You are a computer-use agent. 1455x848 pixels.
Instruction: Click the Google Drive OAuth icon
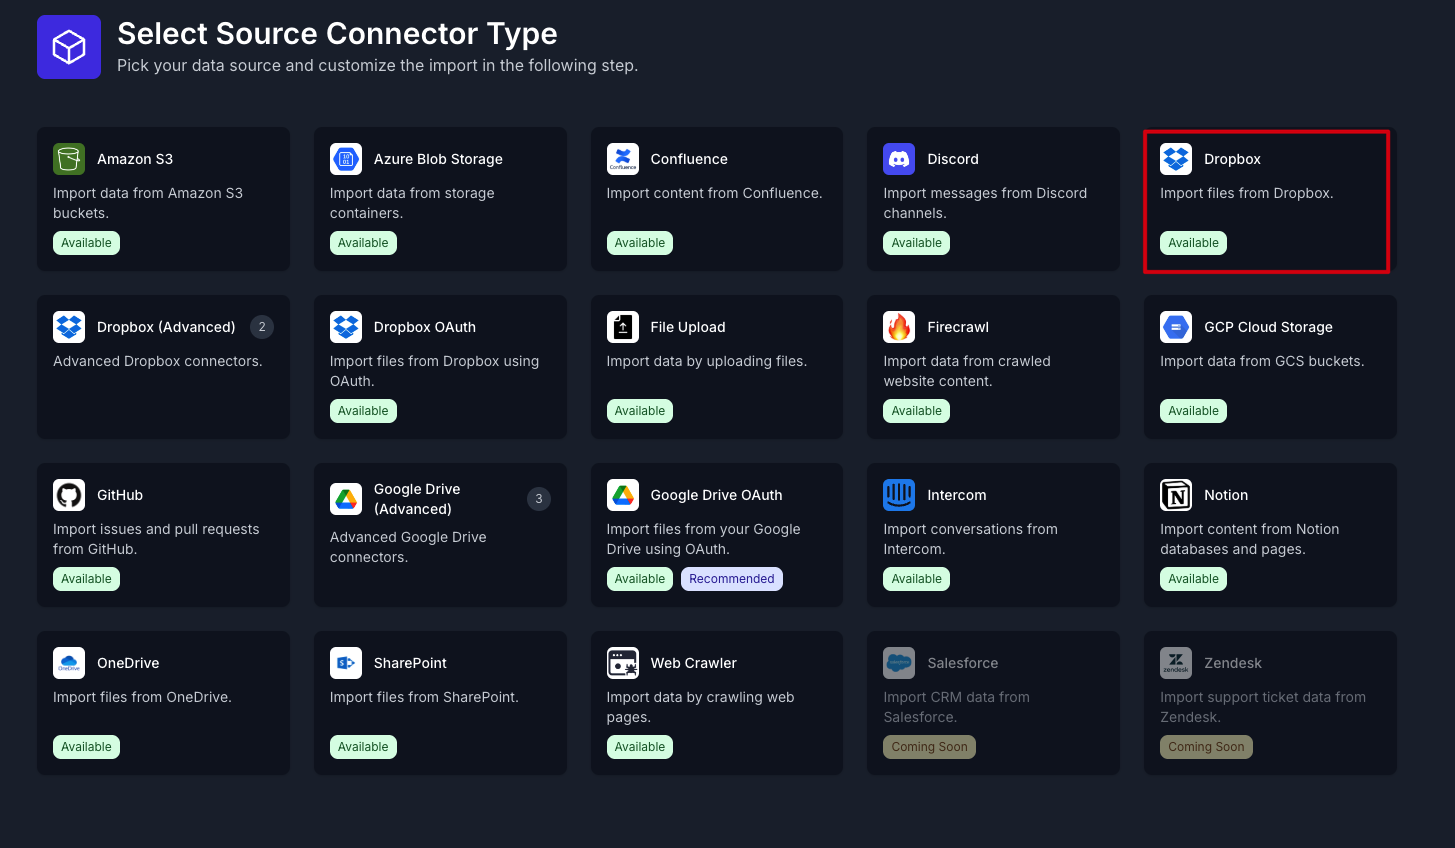pyautogui.click(x=623, y=495)
